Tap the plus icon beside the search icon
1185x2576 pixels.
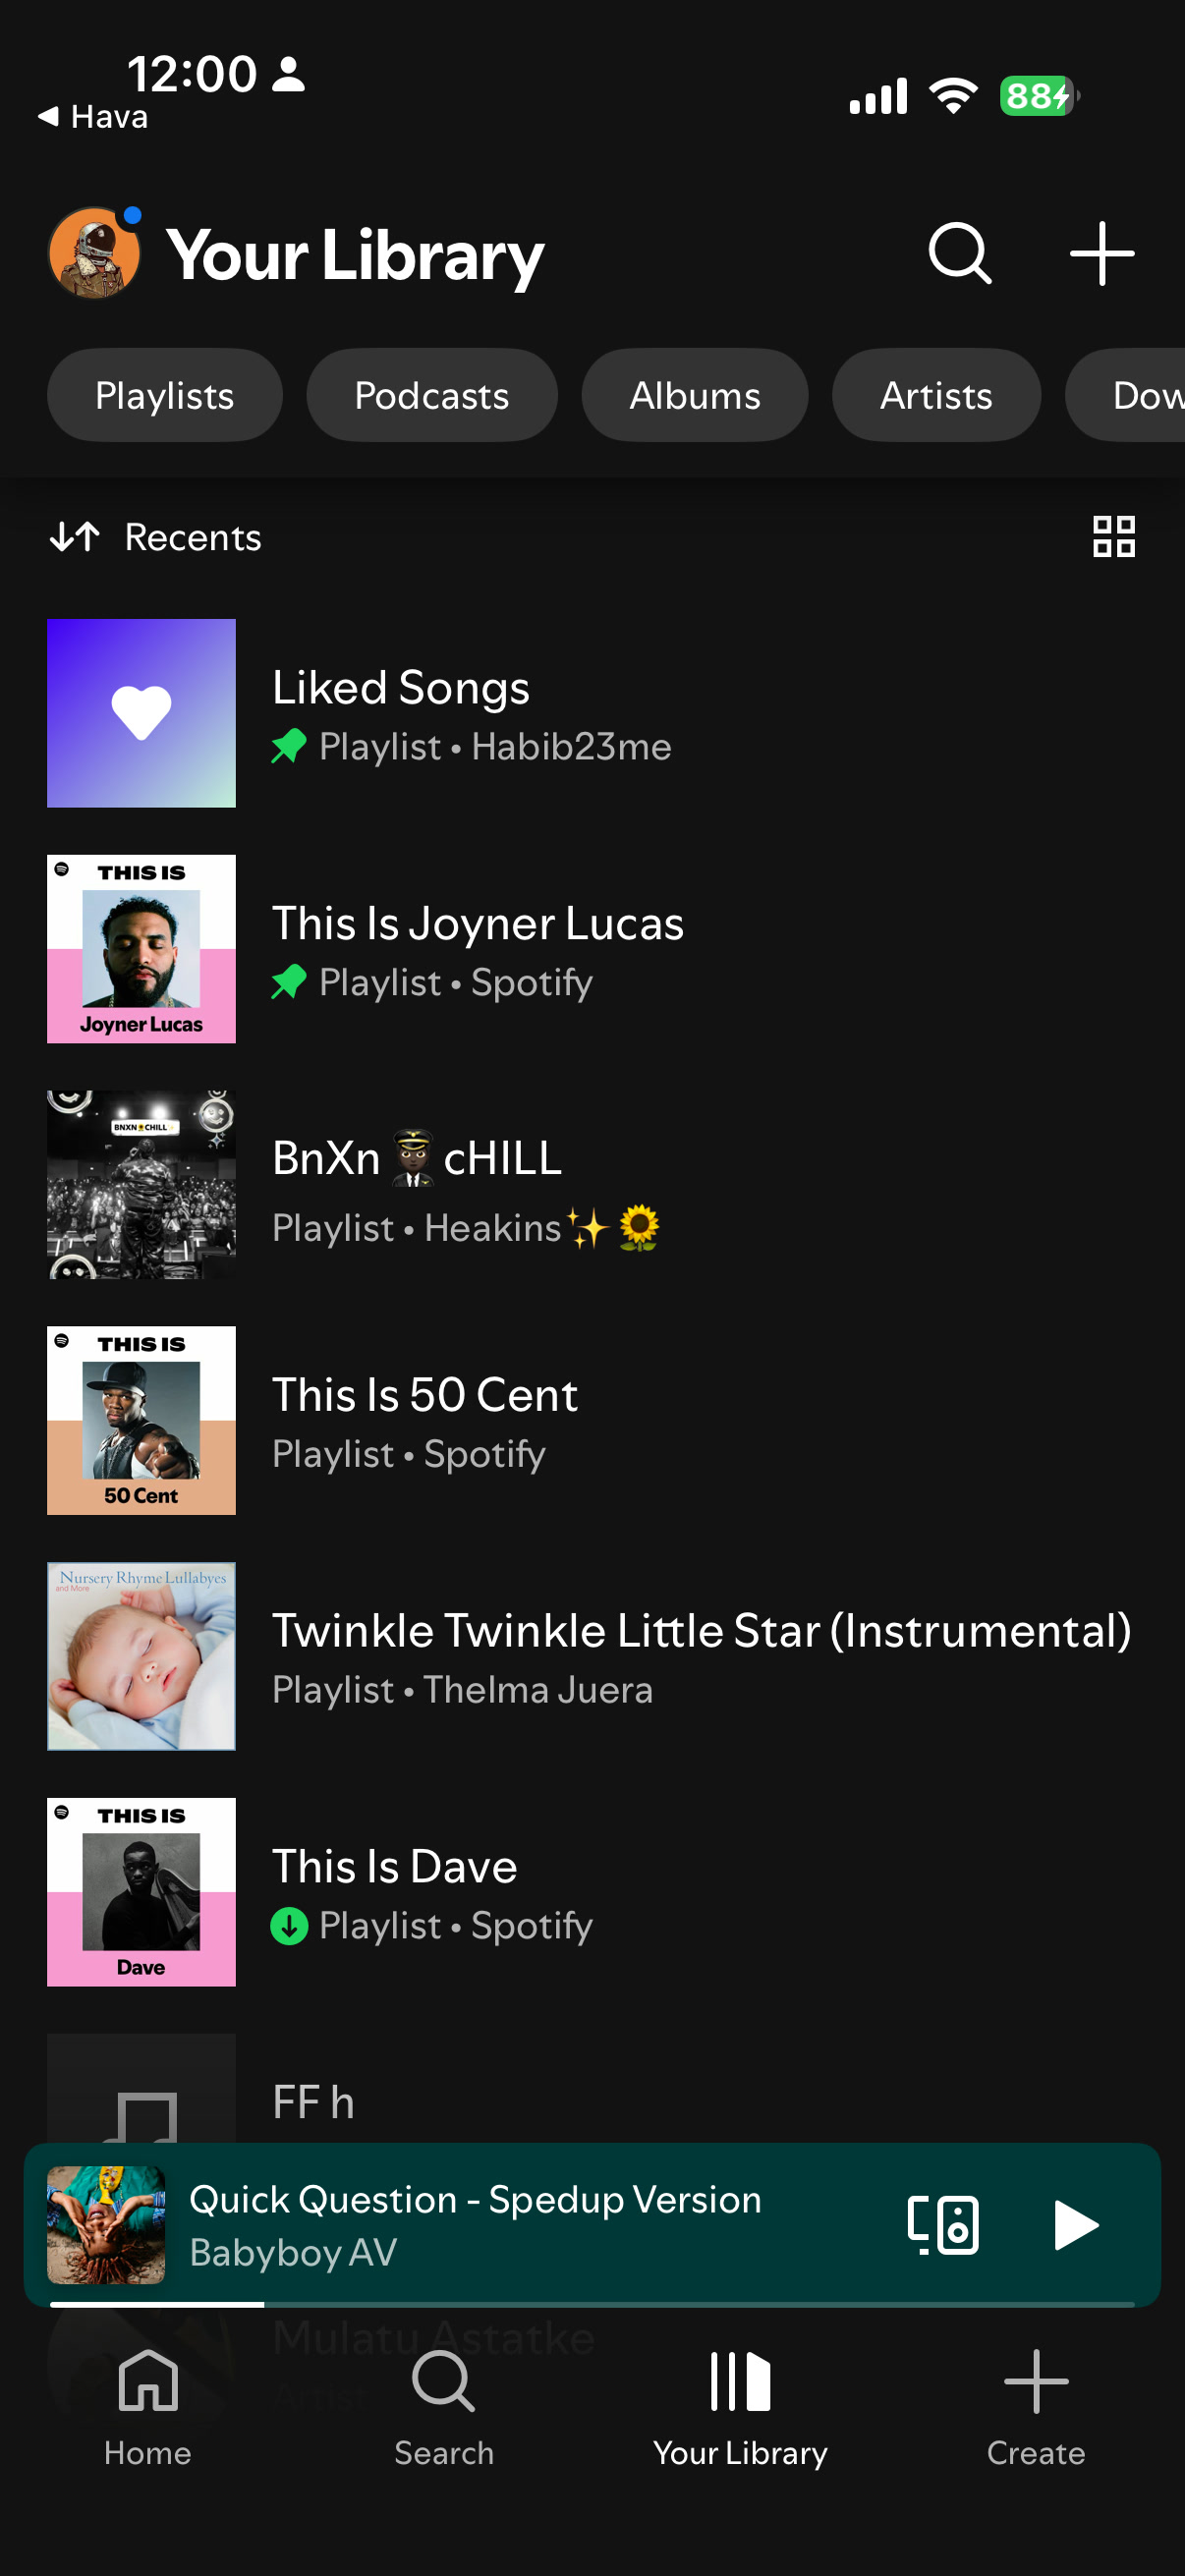point(1101,254)
